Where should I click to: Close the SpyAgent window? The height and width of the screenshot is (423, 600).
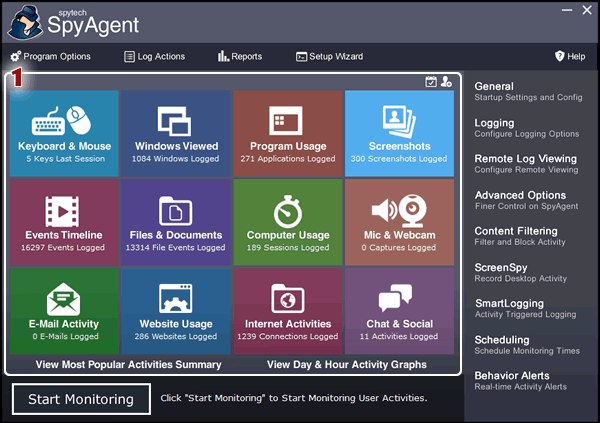587,10
